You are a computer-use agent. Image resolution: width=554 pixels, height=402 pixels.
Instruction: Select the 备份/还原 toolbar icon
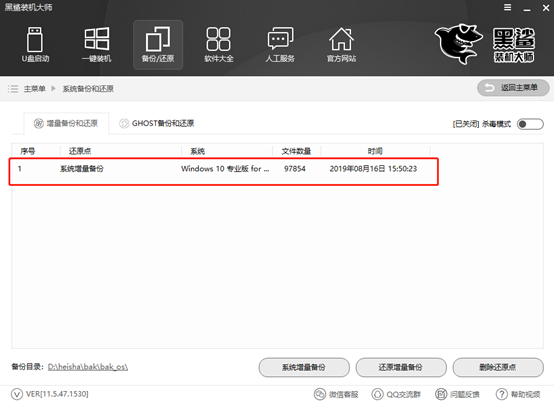click(x=158, y=45)
